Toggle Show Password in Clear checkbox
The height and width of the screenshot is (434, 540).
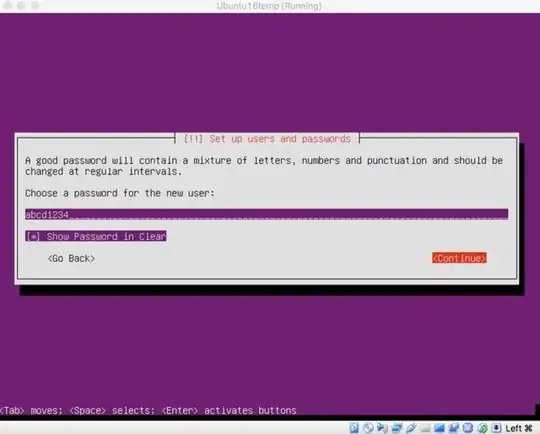[96, 236]
